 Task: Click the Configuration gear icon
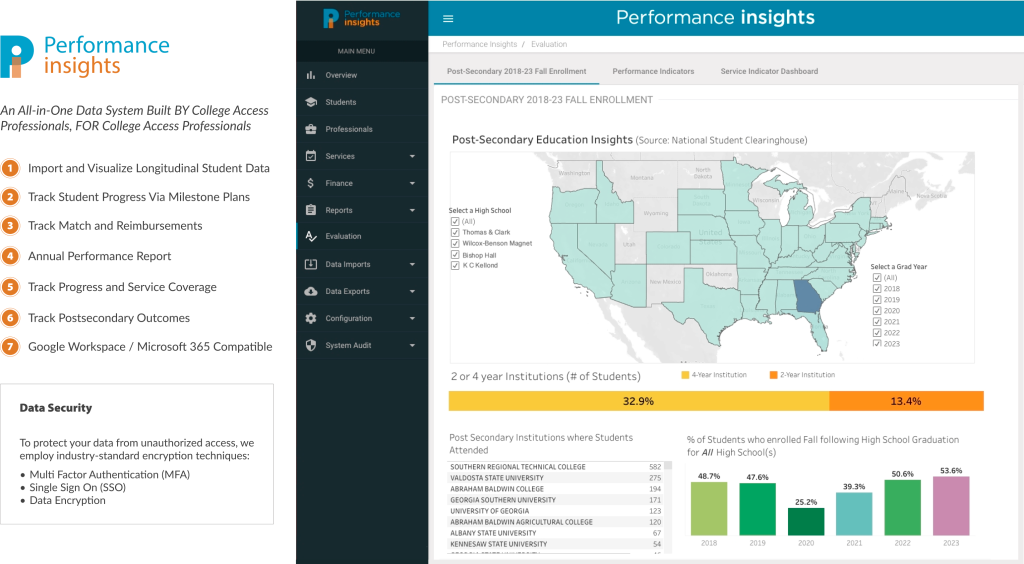pyautogui.click(x=311, y=319)
